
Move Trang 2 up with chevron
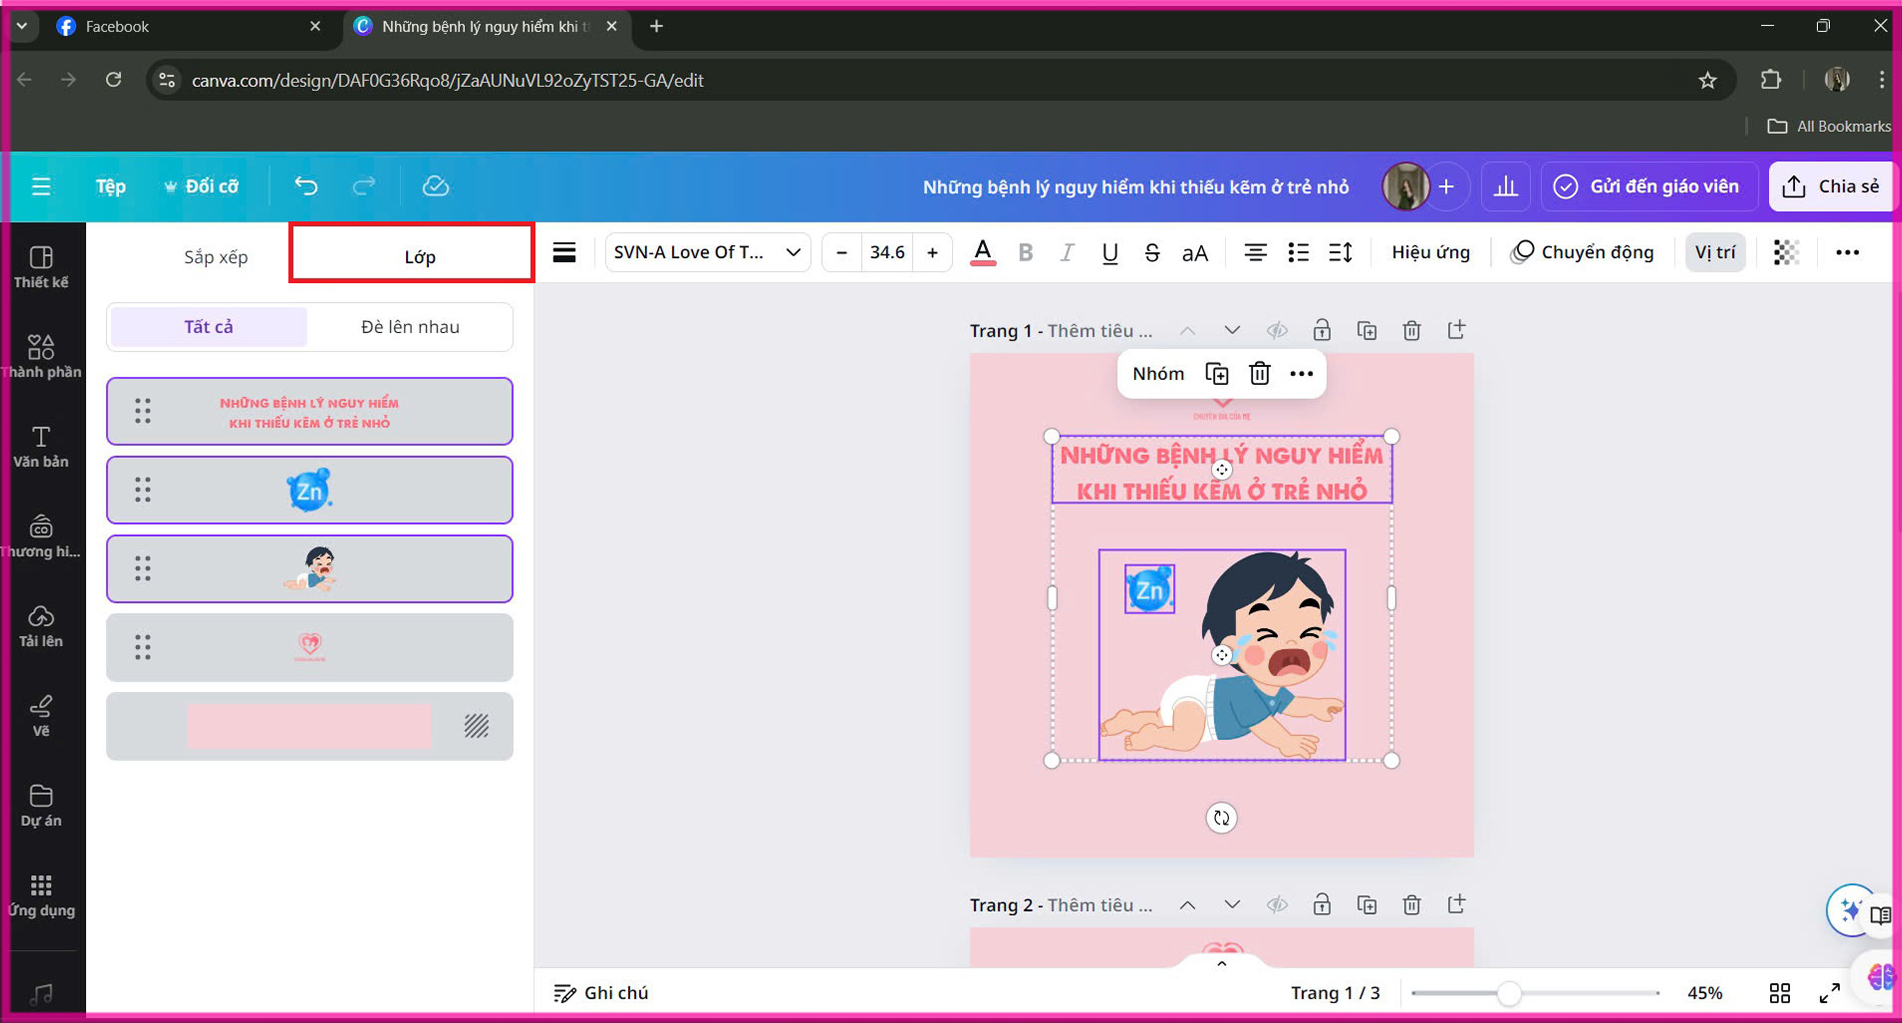1187,905
